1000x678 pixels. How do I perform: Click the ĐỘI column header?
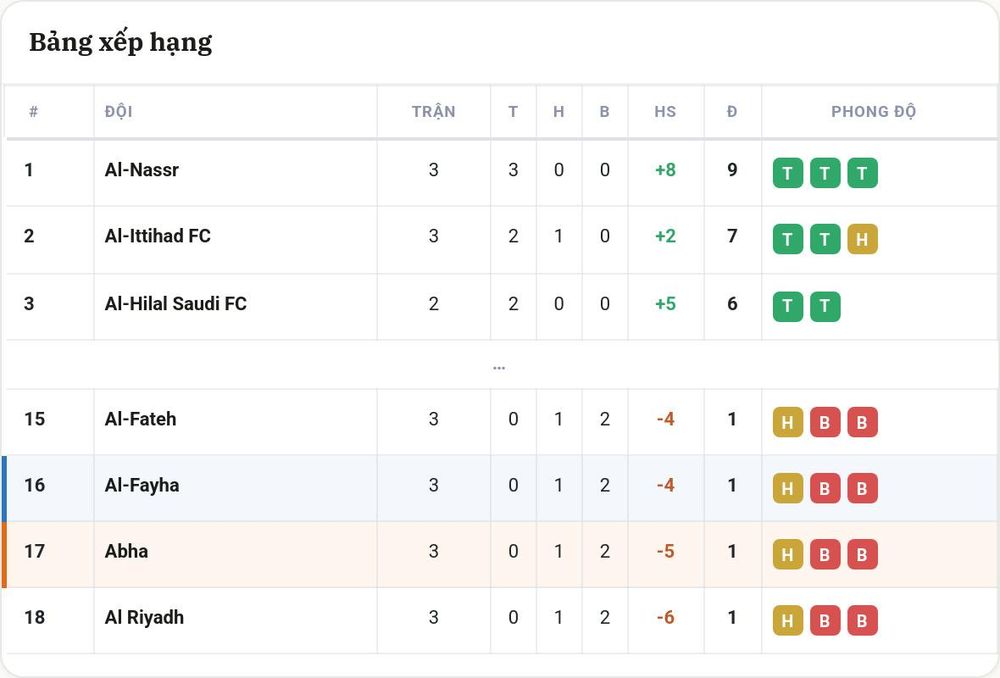pyautogui.click(x=119, y=112)
